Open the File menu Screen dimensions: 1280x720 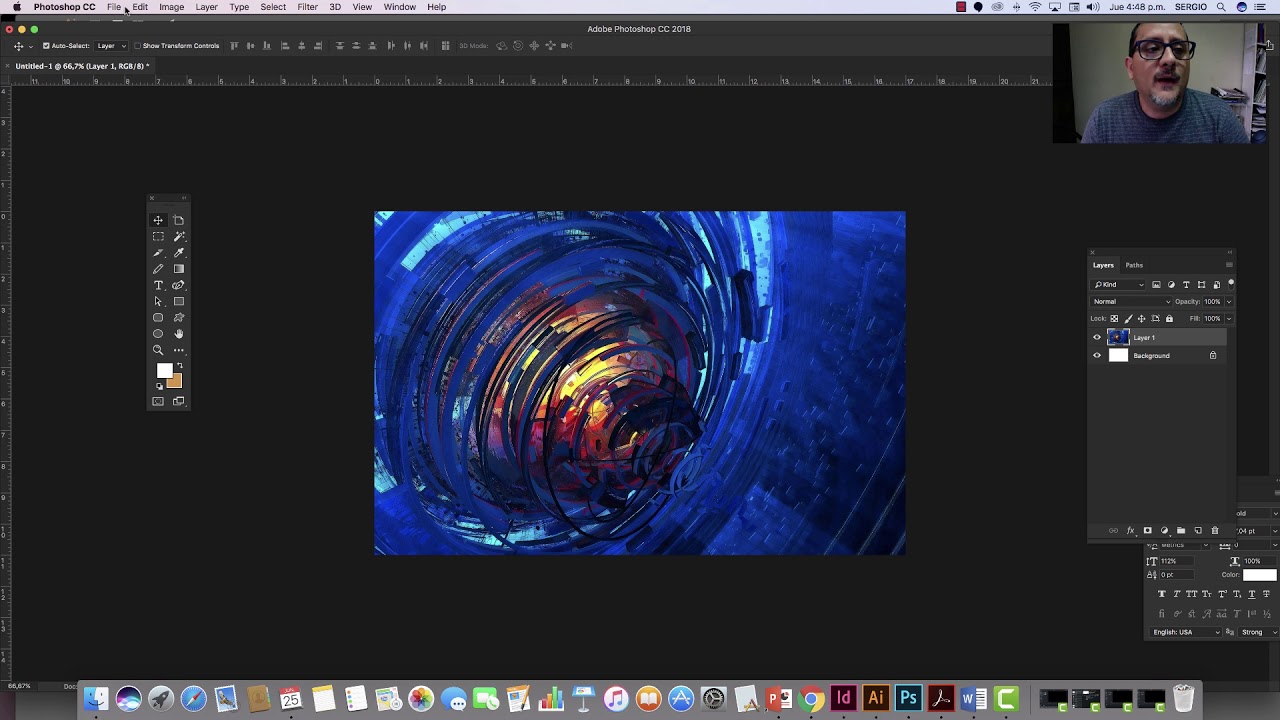114,7
